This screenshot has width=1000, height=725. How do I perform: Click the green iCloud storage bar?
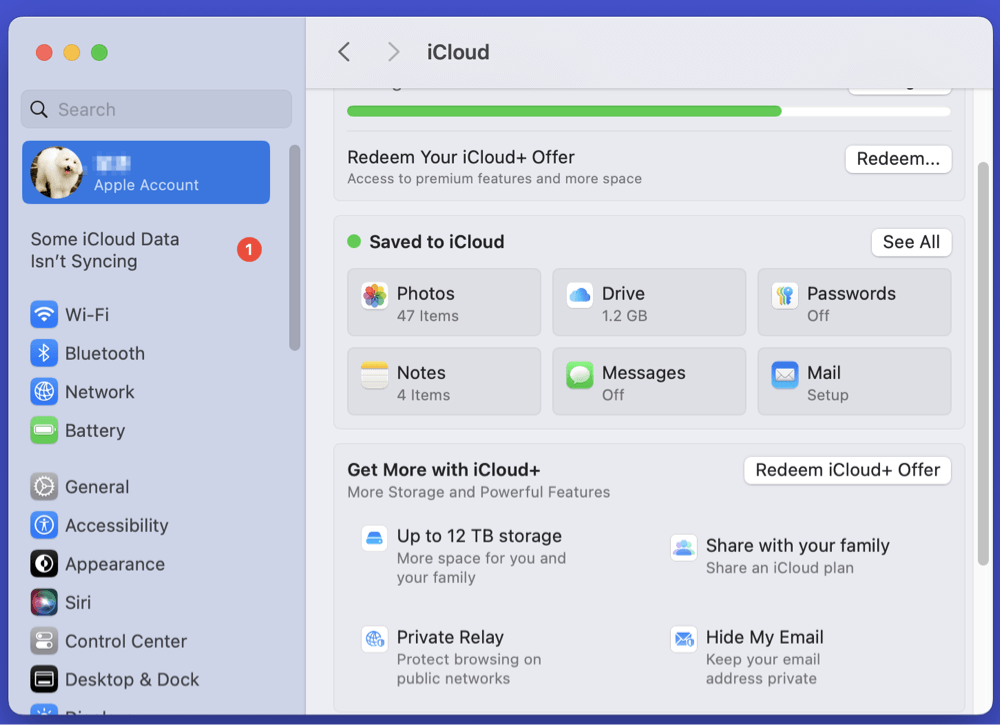[564, 111]
